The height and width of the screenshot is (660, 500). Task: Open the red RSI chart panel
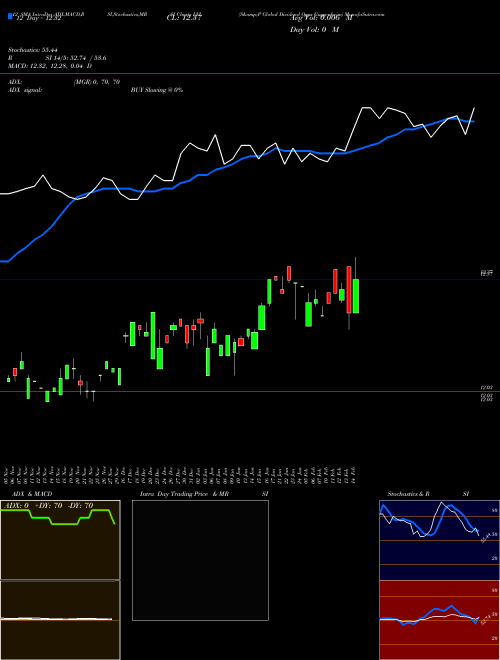coord(439,620)
